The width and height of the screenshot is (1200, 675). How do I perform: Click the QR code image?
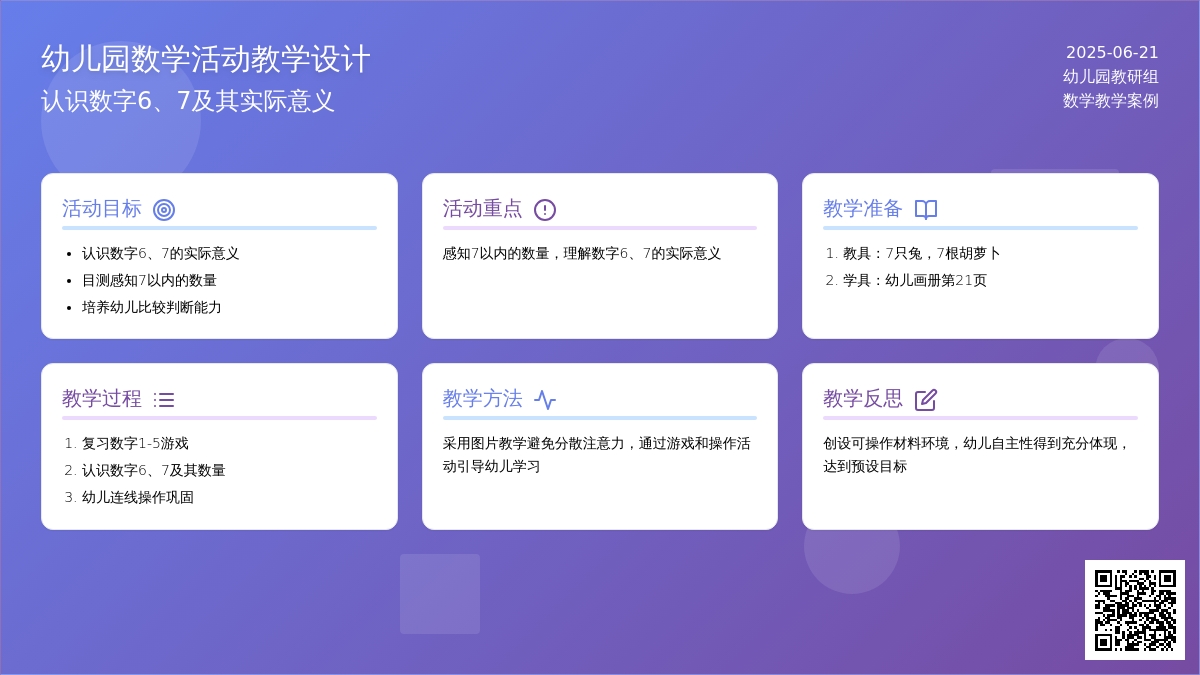click(x=1135, y=610)
